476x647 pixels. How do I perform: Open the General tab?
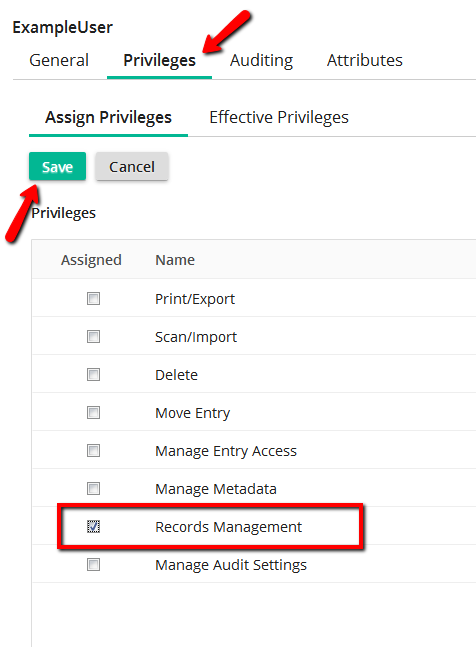click(59, 60)
